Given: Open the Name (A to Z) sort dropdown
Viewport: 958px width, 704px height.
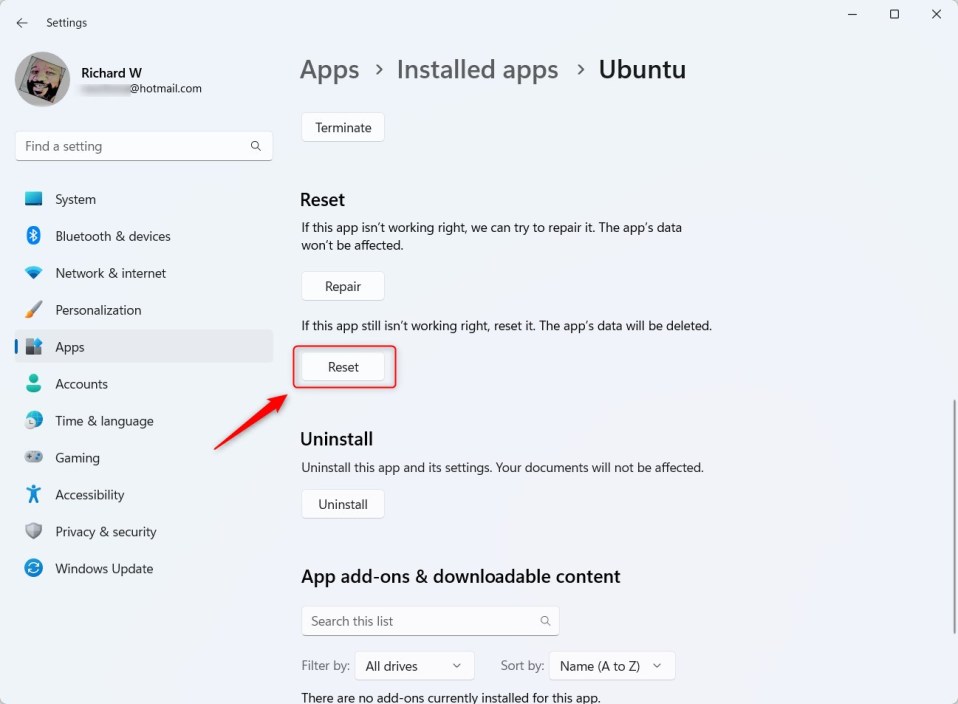Looking at the screenshot, I should (x=611, y=665).
